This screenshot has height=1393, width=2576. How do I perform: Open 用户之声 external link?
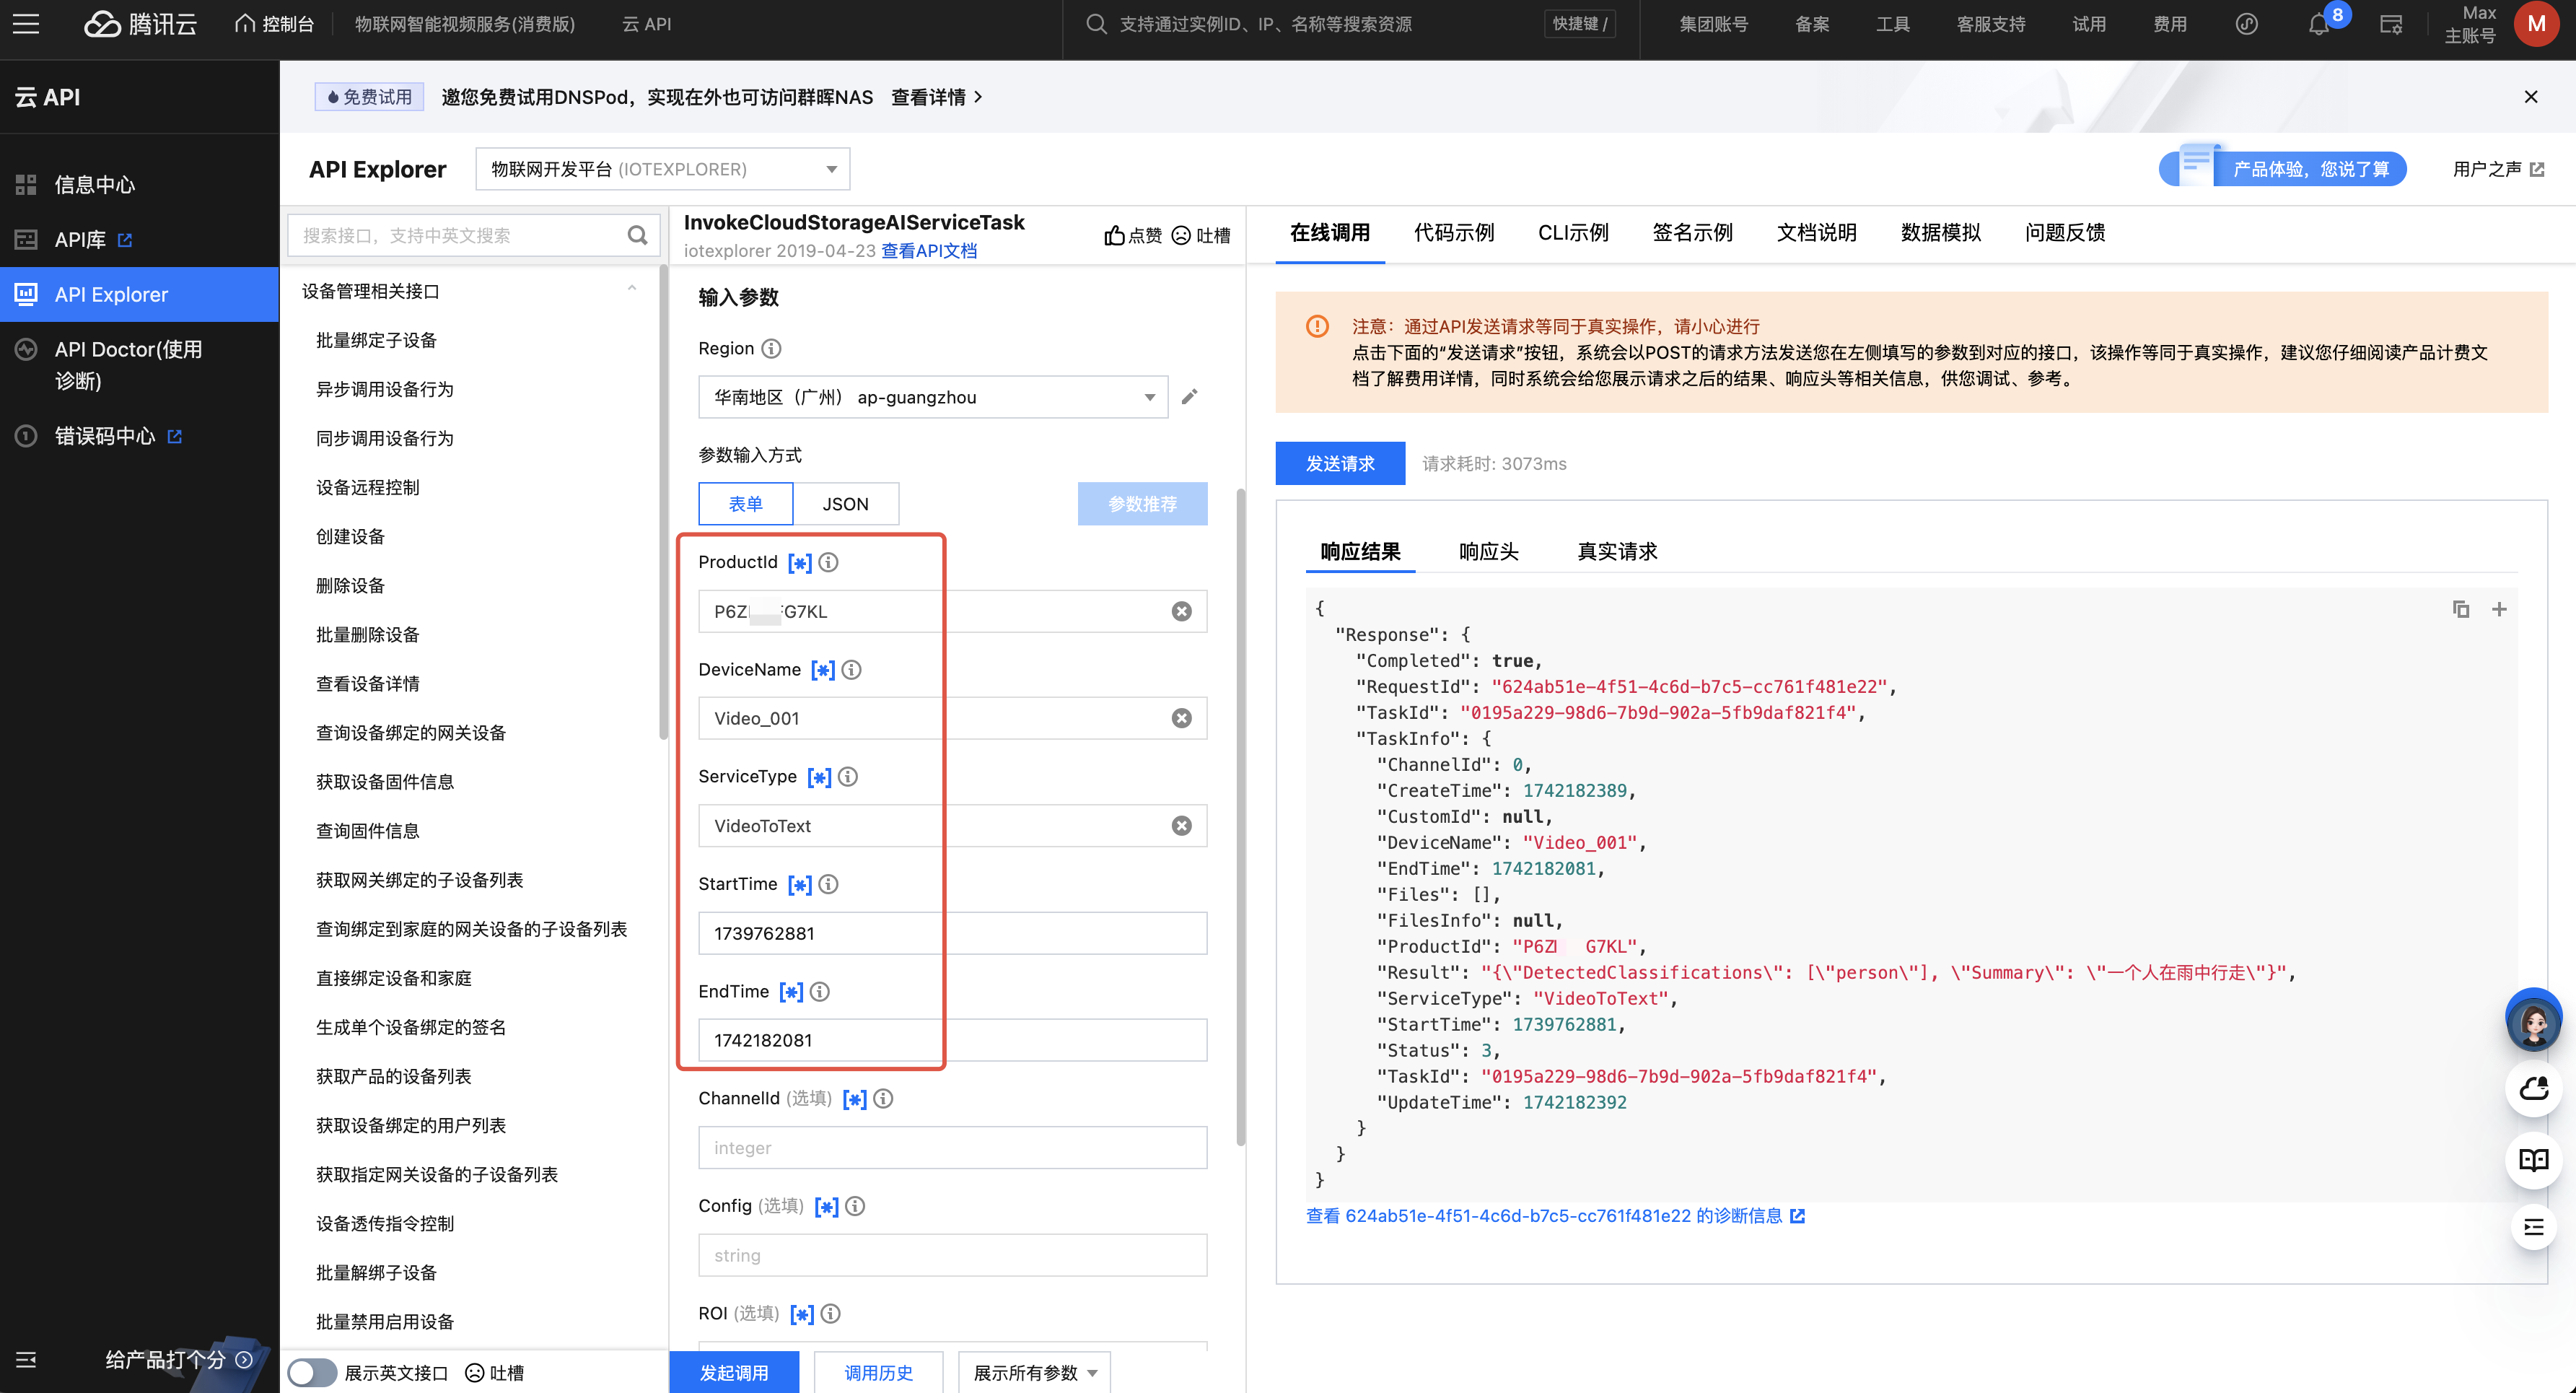pyautogui.click(x=2498, y=169)
